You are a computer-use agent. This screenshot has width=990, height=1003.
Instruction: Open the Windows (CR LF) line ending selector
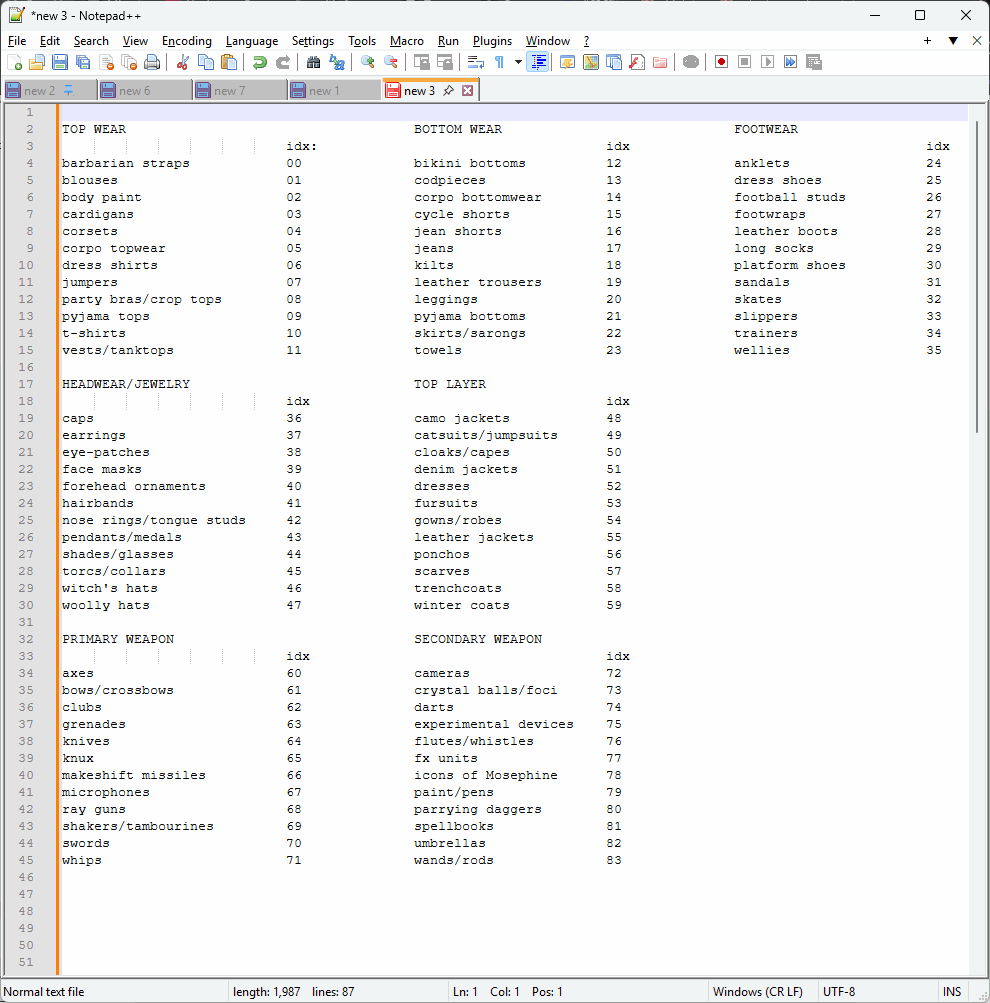pyautogui.click(x=757, y=991)
